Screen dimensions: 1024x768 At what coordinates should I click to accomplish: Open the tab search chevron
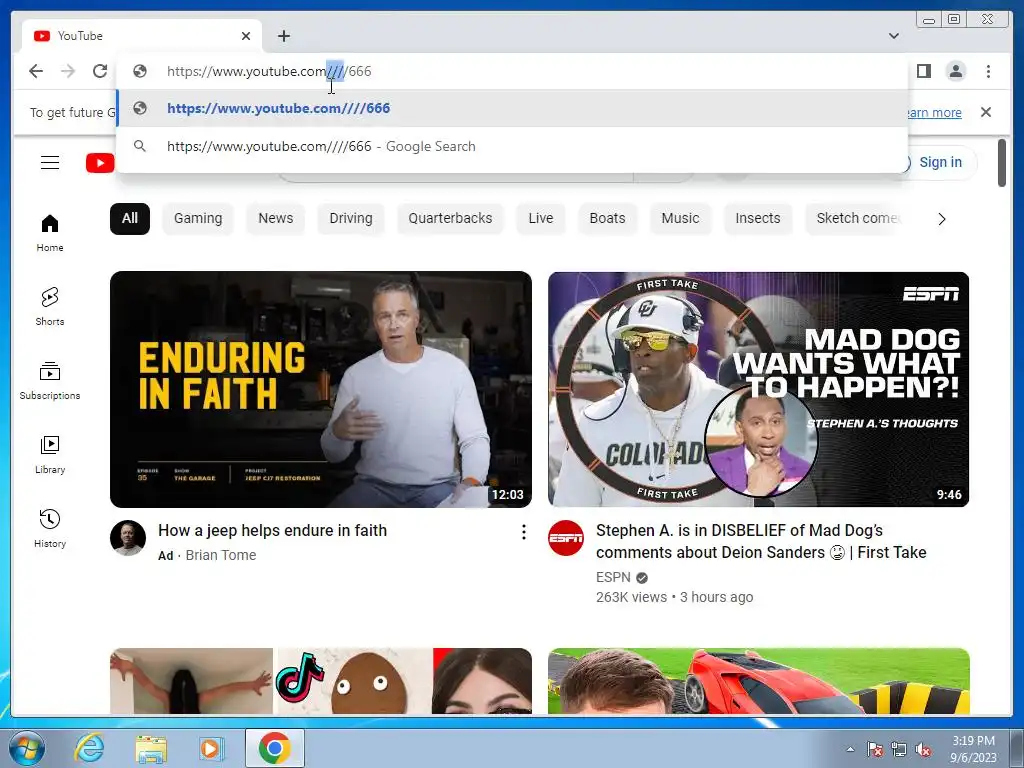(894, 36)
